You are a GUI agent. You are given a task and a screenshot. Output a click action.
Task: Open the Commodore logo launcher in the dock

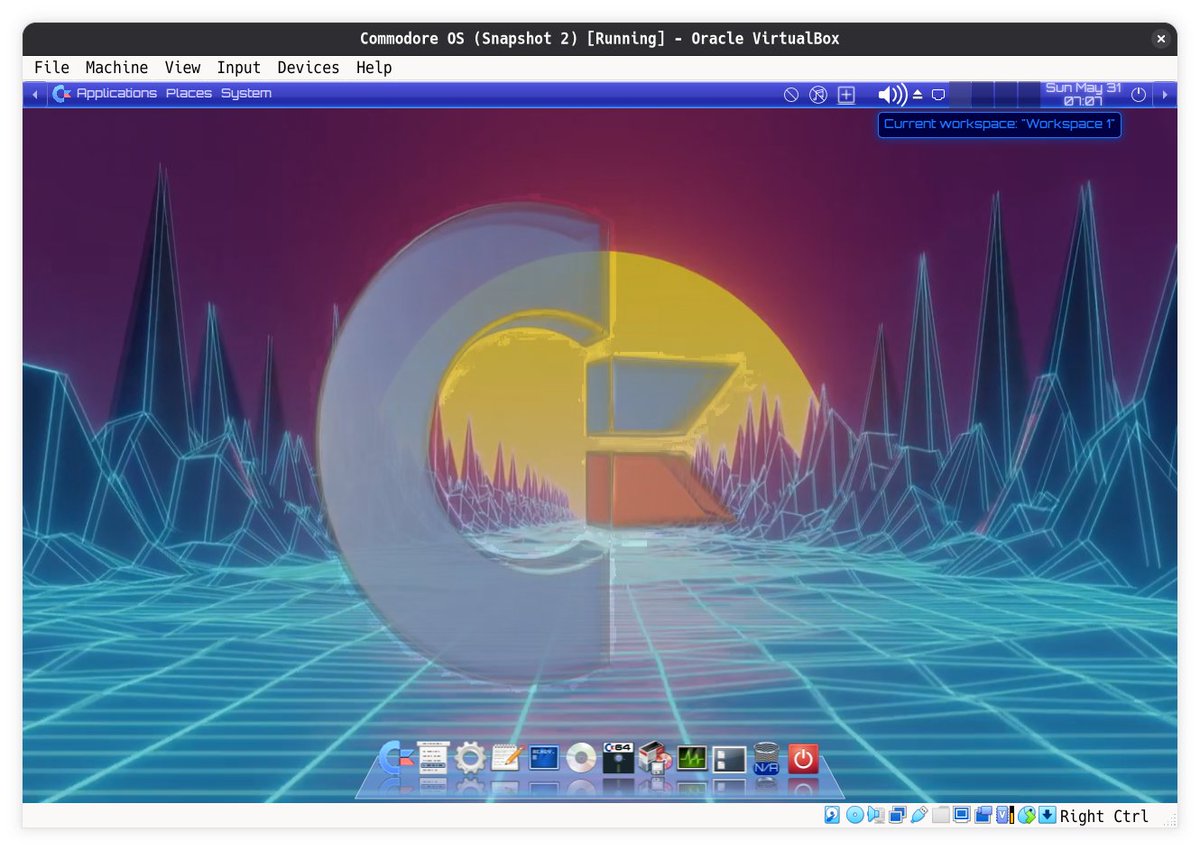(398, 758)
